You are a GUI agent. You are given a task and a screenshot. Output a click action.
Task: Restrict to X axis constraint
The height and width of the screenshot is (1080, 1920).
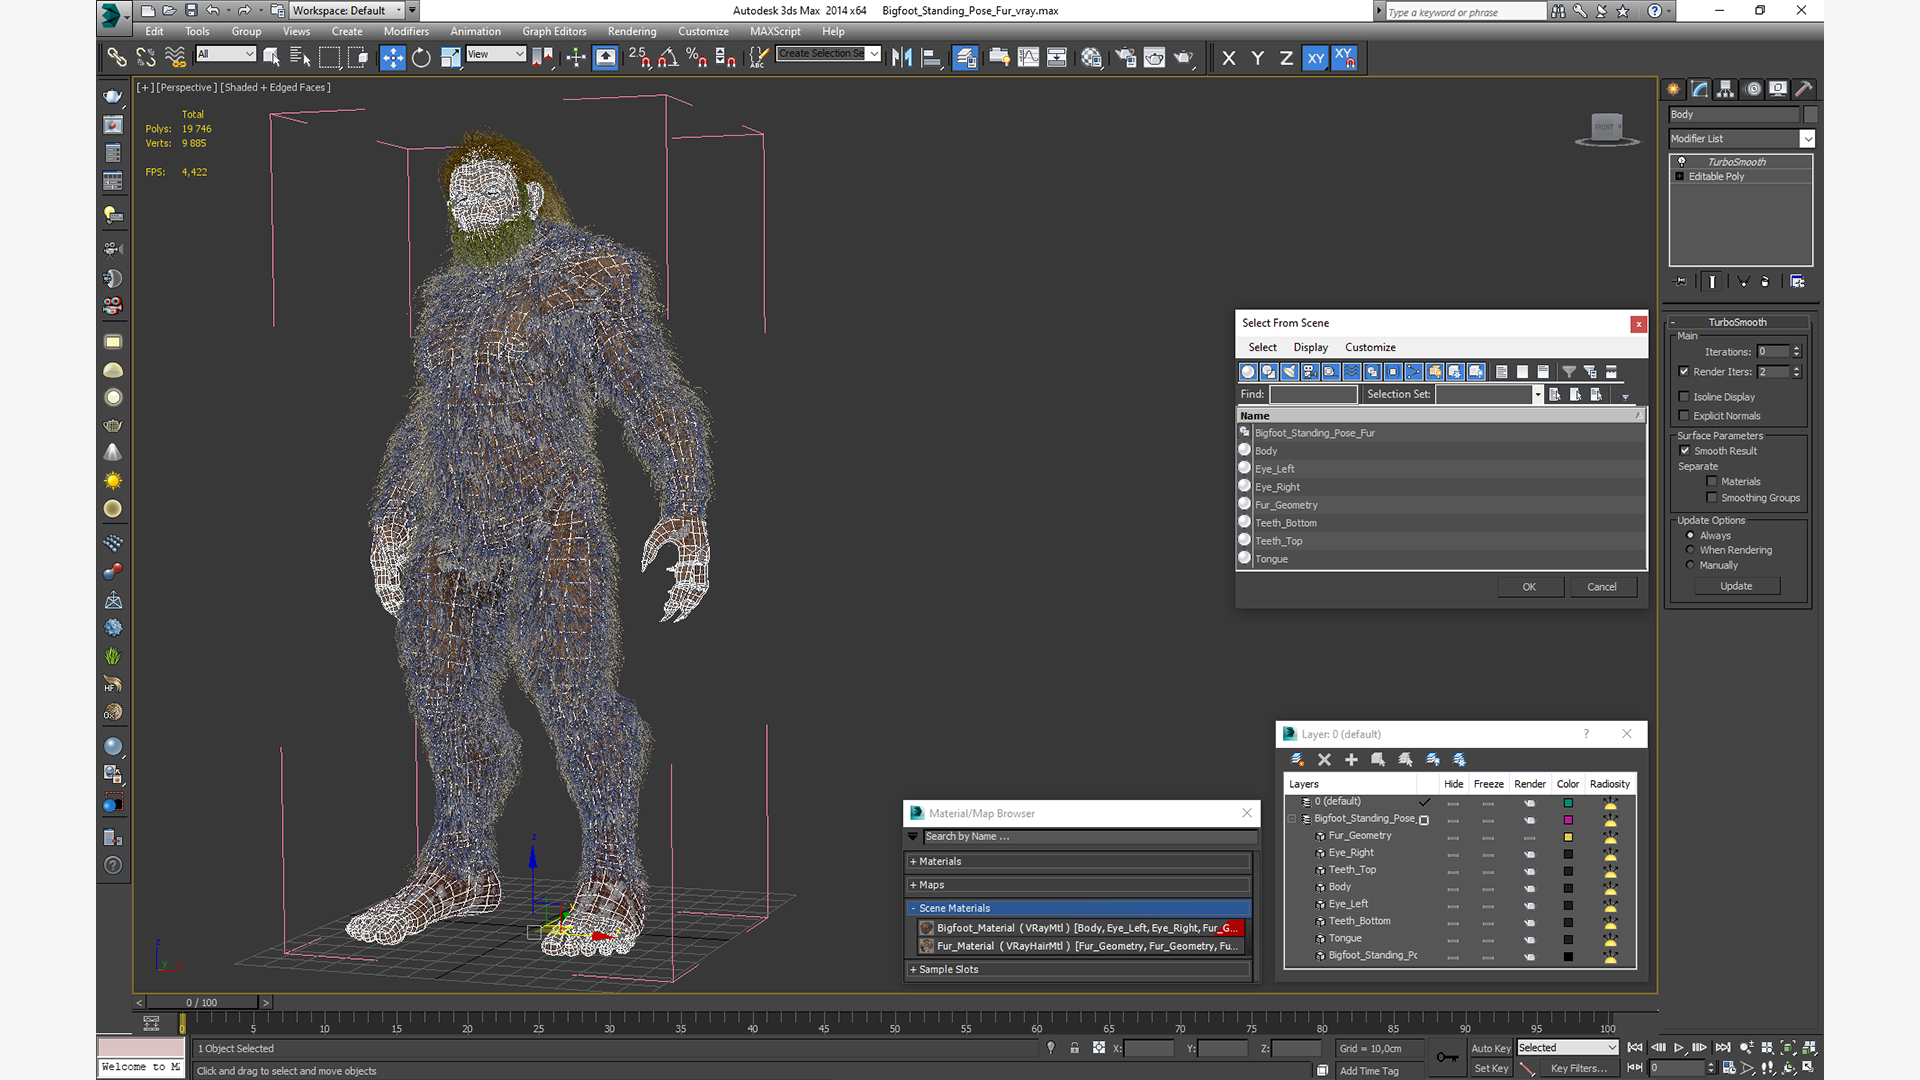click(1229, 58)
